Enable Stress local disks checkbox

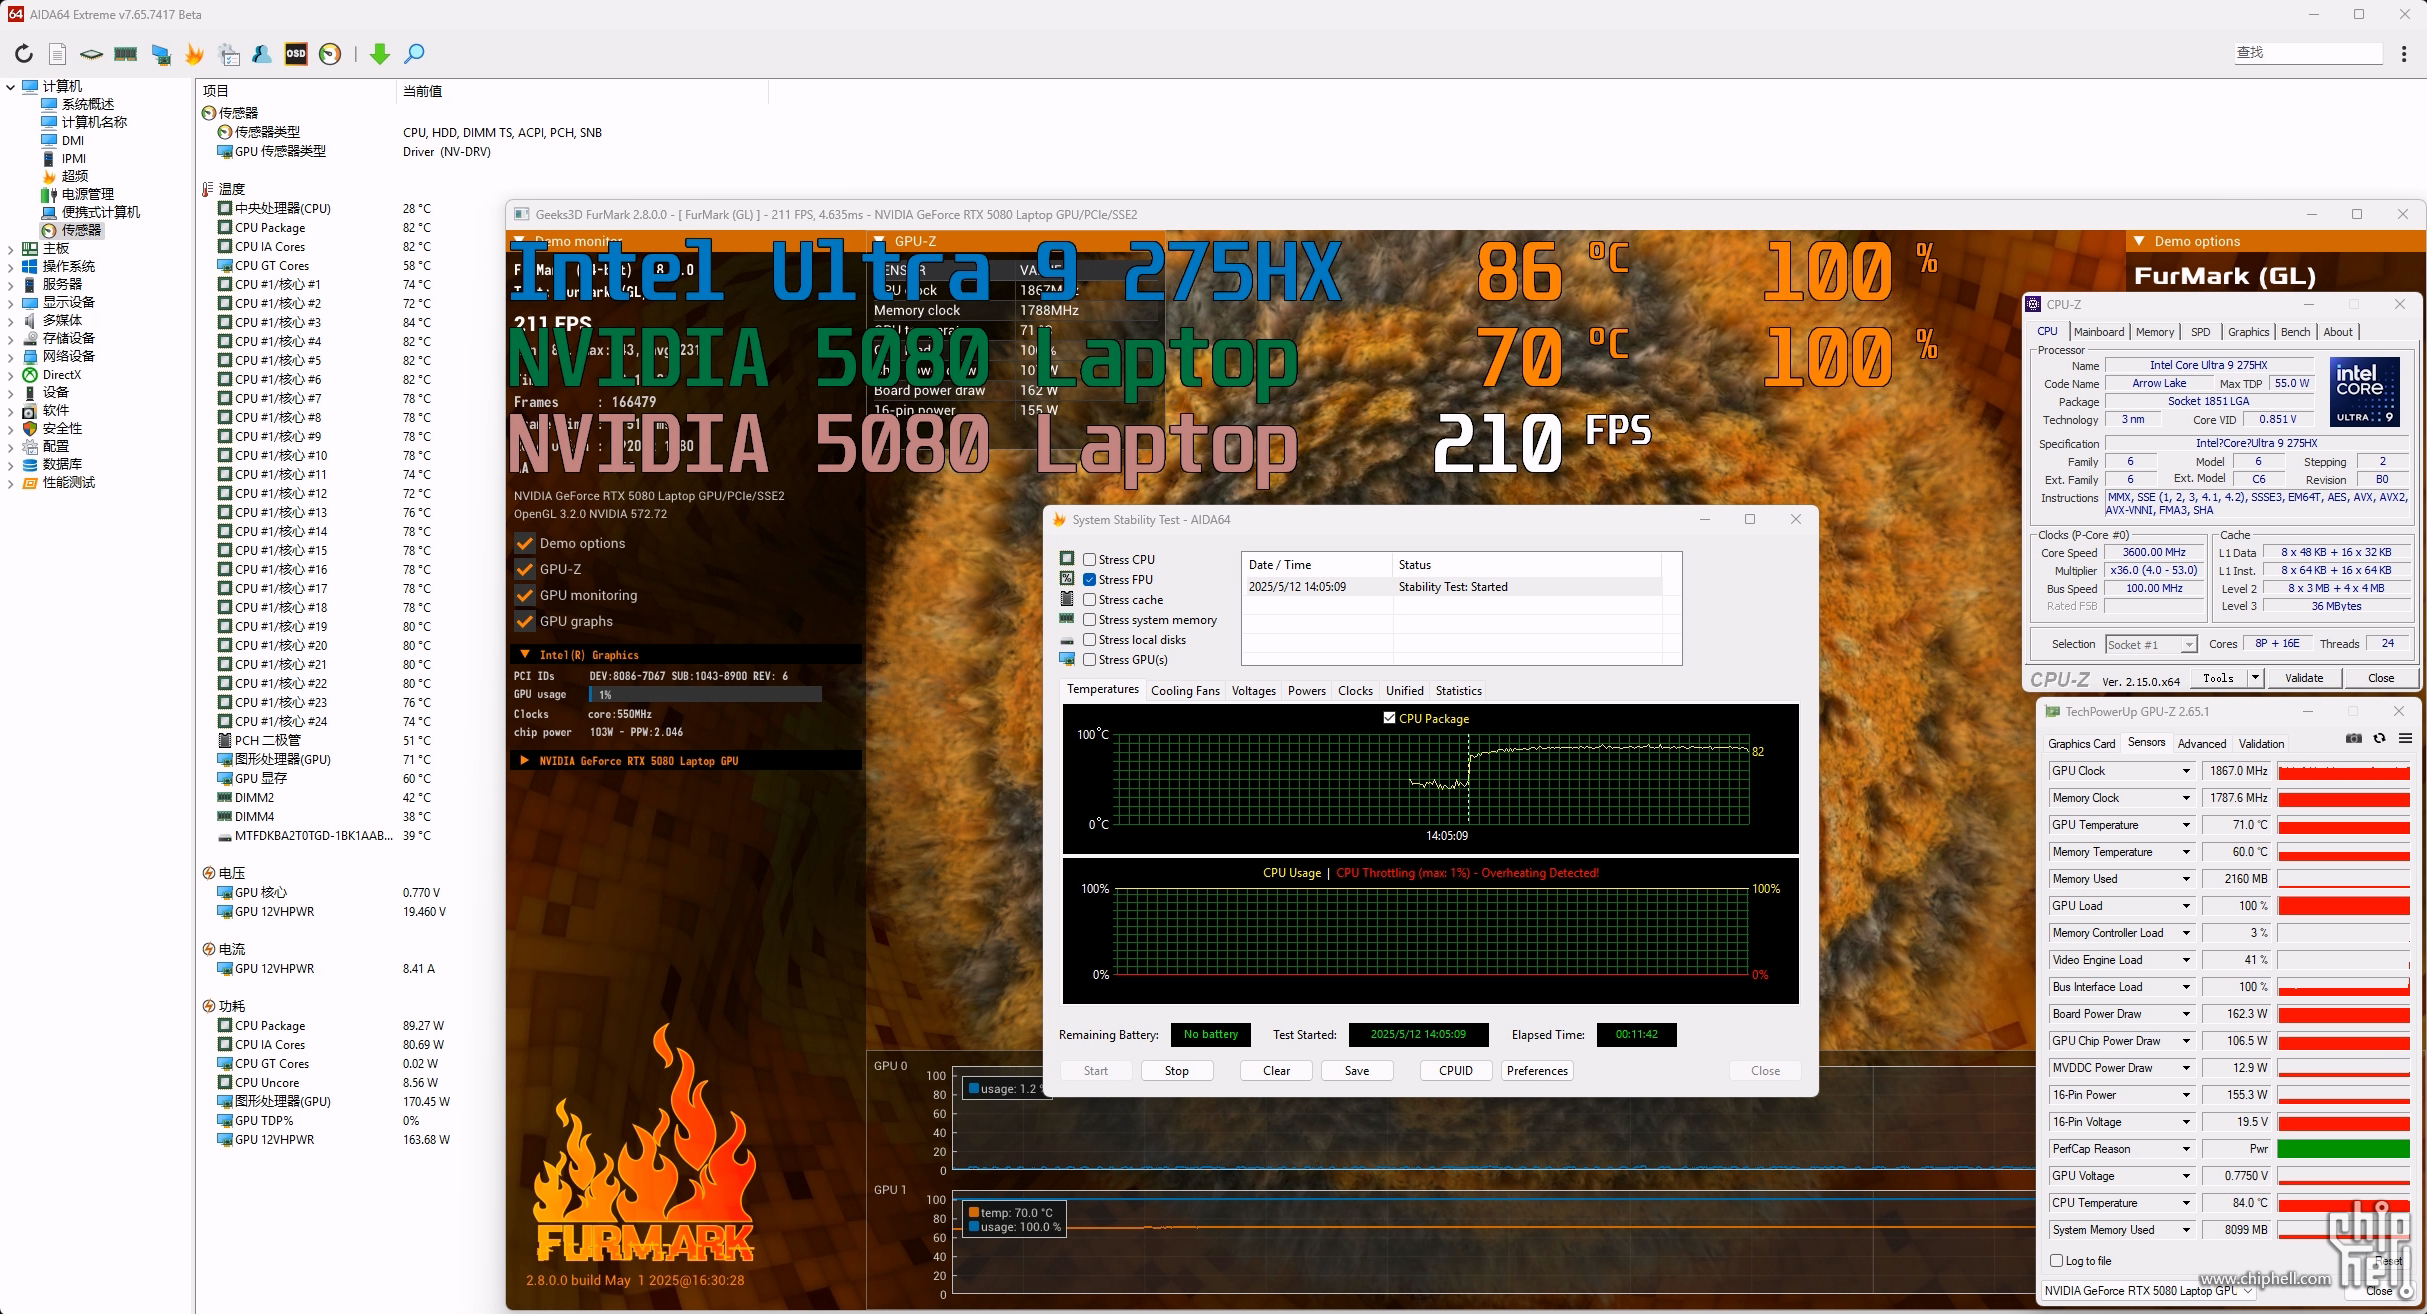click(1090, 640)
